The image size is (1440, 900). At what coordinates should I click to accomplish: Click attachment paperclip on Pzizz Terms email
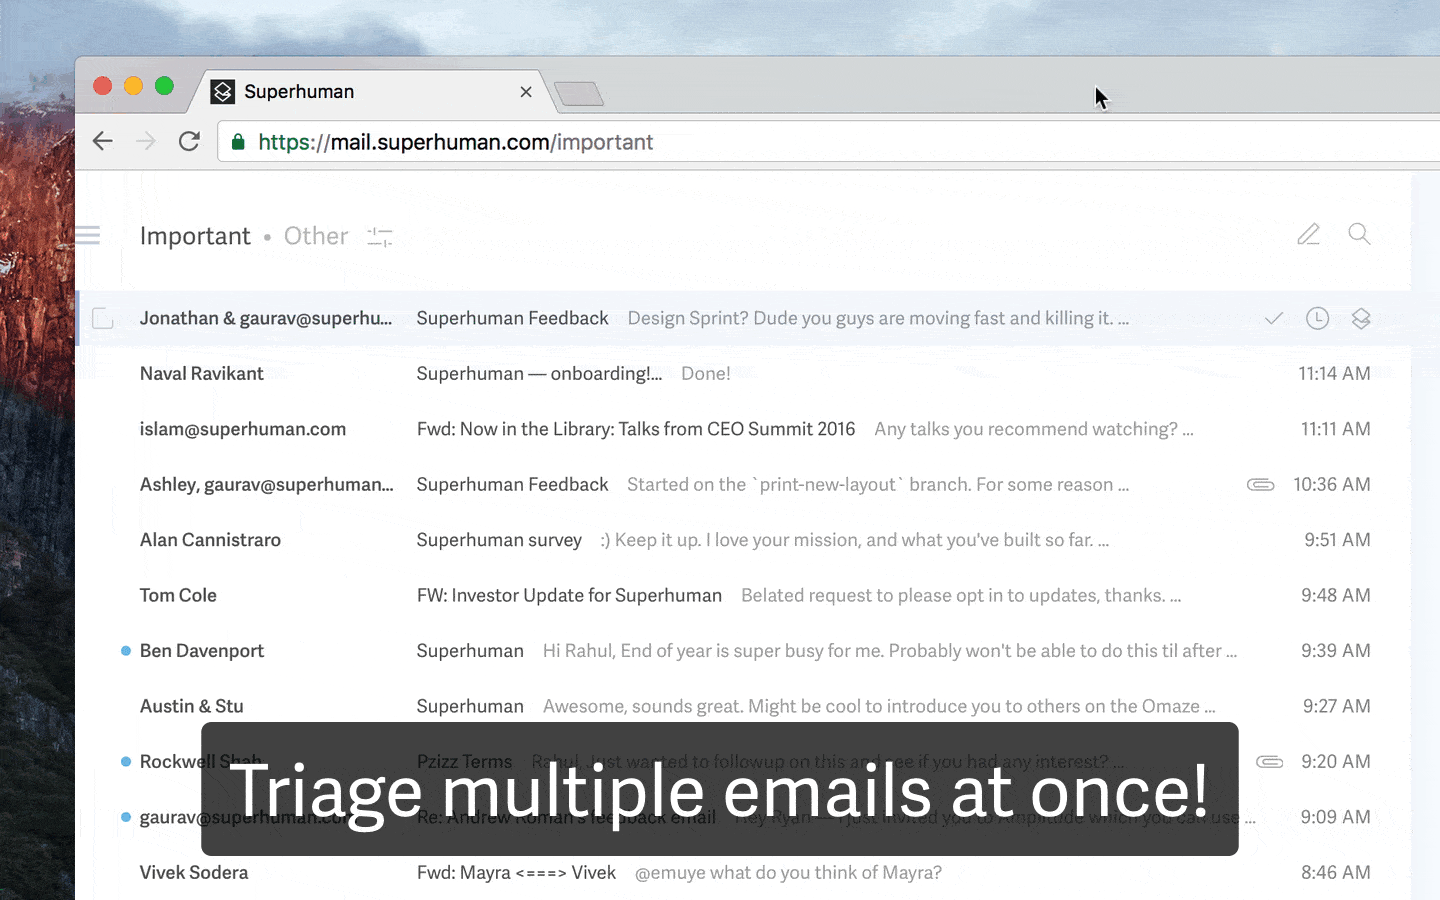[x=1269, y=762]
